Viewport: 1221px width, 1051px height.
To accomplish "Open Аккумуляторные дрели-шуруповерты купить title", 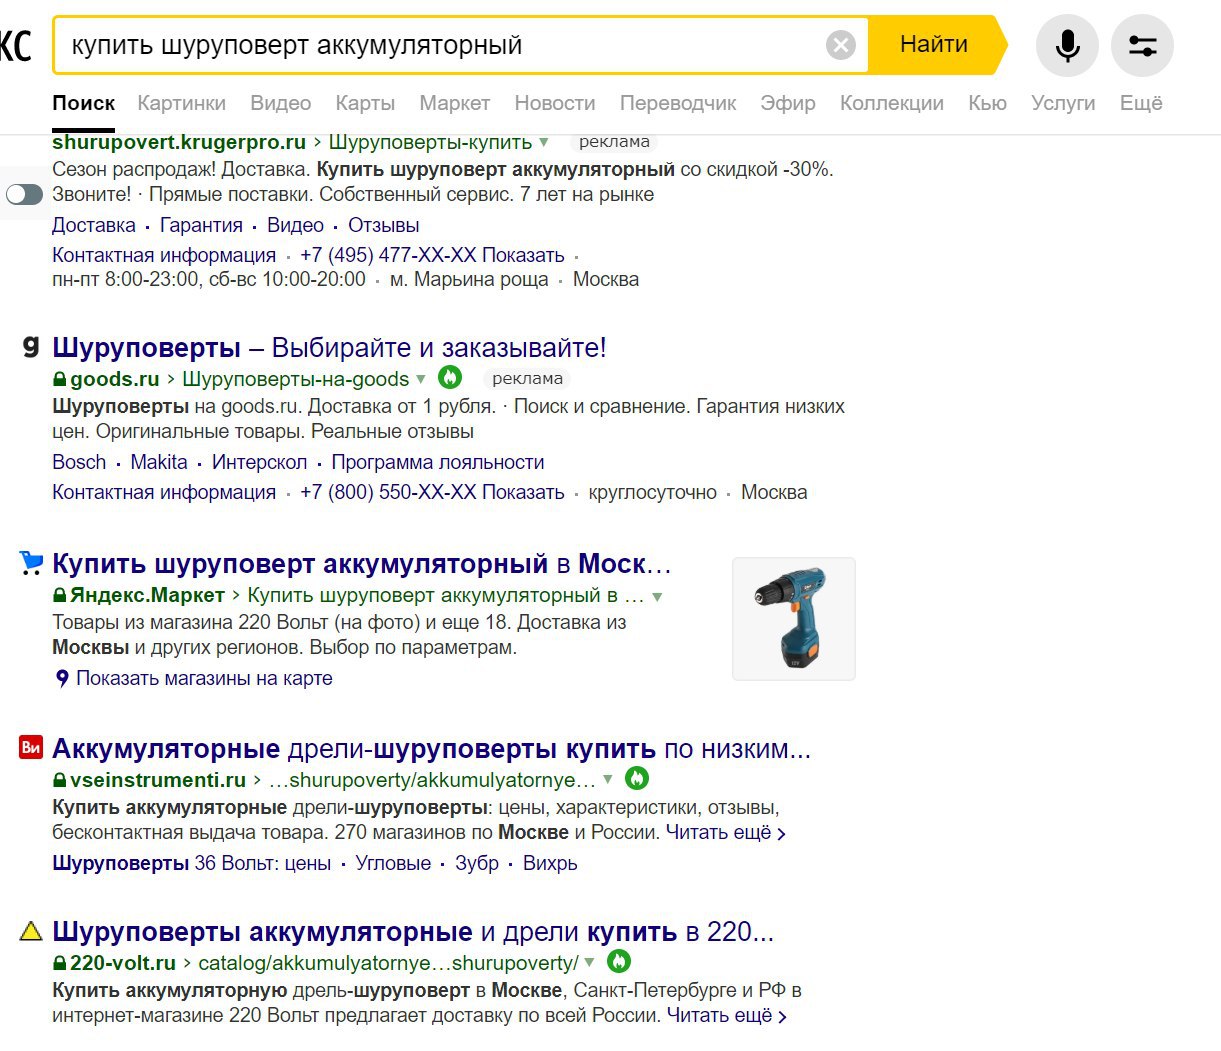I will (431, 748).
